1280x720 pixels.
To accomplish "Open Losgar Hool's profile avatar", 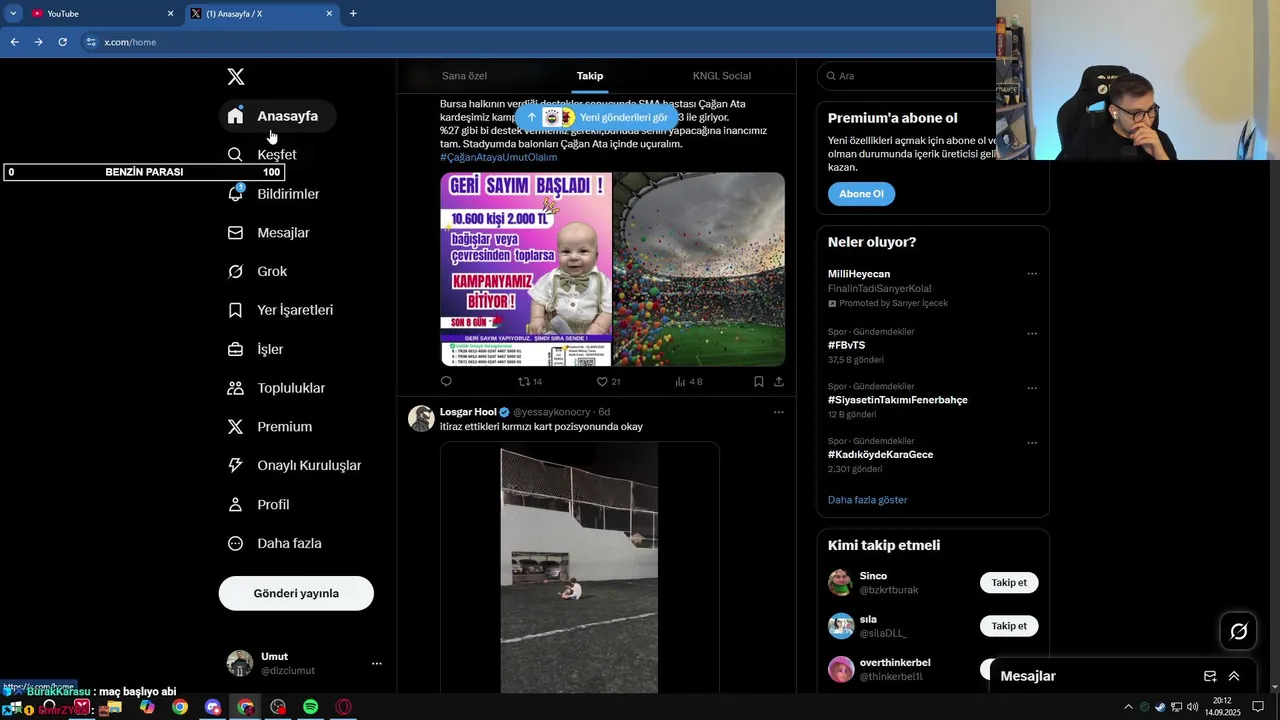I will click(421, 418).
